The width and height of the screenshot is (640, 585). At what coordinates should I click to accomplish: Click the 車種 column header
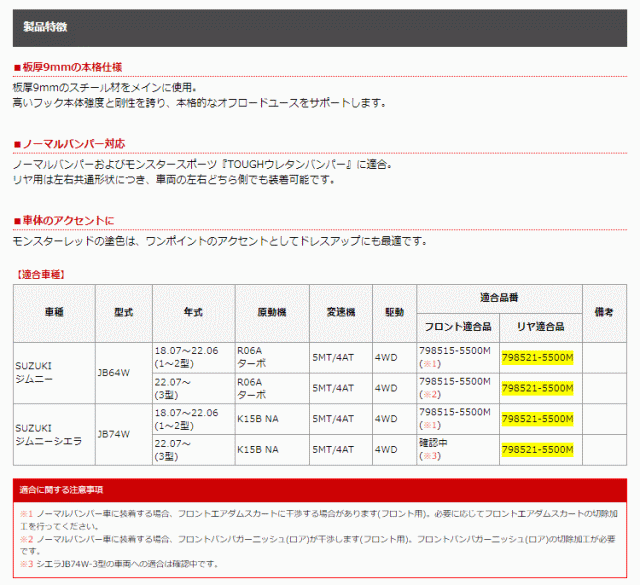click(x=54, y=312)
